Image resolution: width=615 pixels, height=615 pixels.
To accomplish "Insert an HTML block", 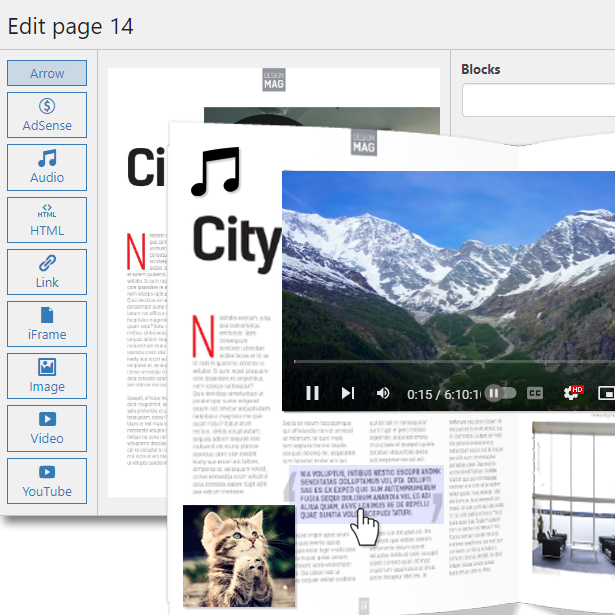I will click(47, 219).
